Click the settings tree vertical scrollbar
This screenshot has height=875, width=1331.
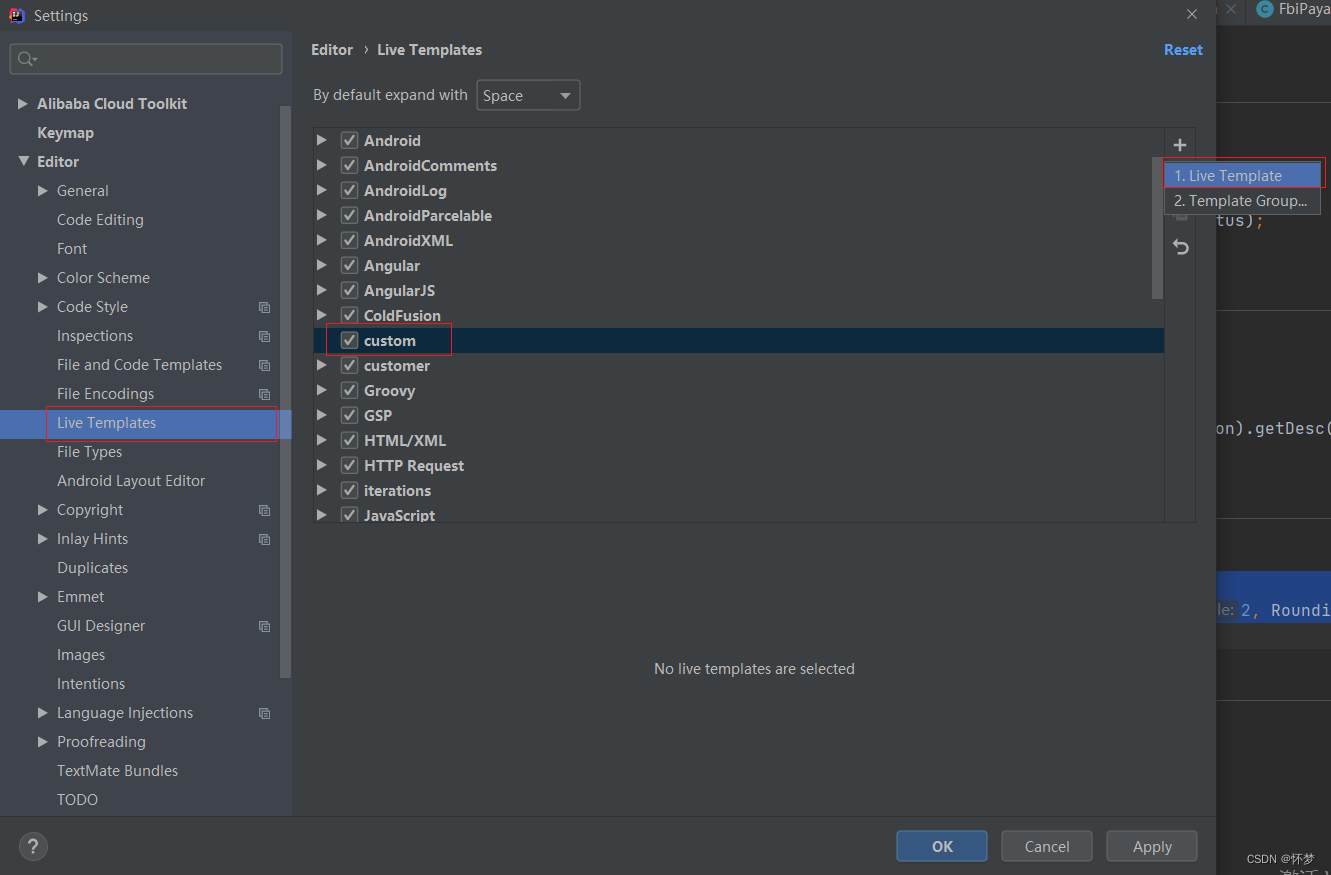tap(286, 390)
